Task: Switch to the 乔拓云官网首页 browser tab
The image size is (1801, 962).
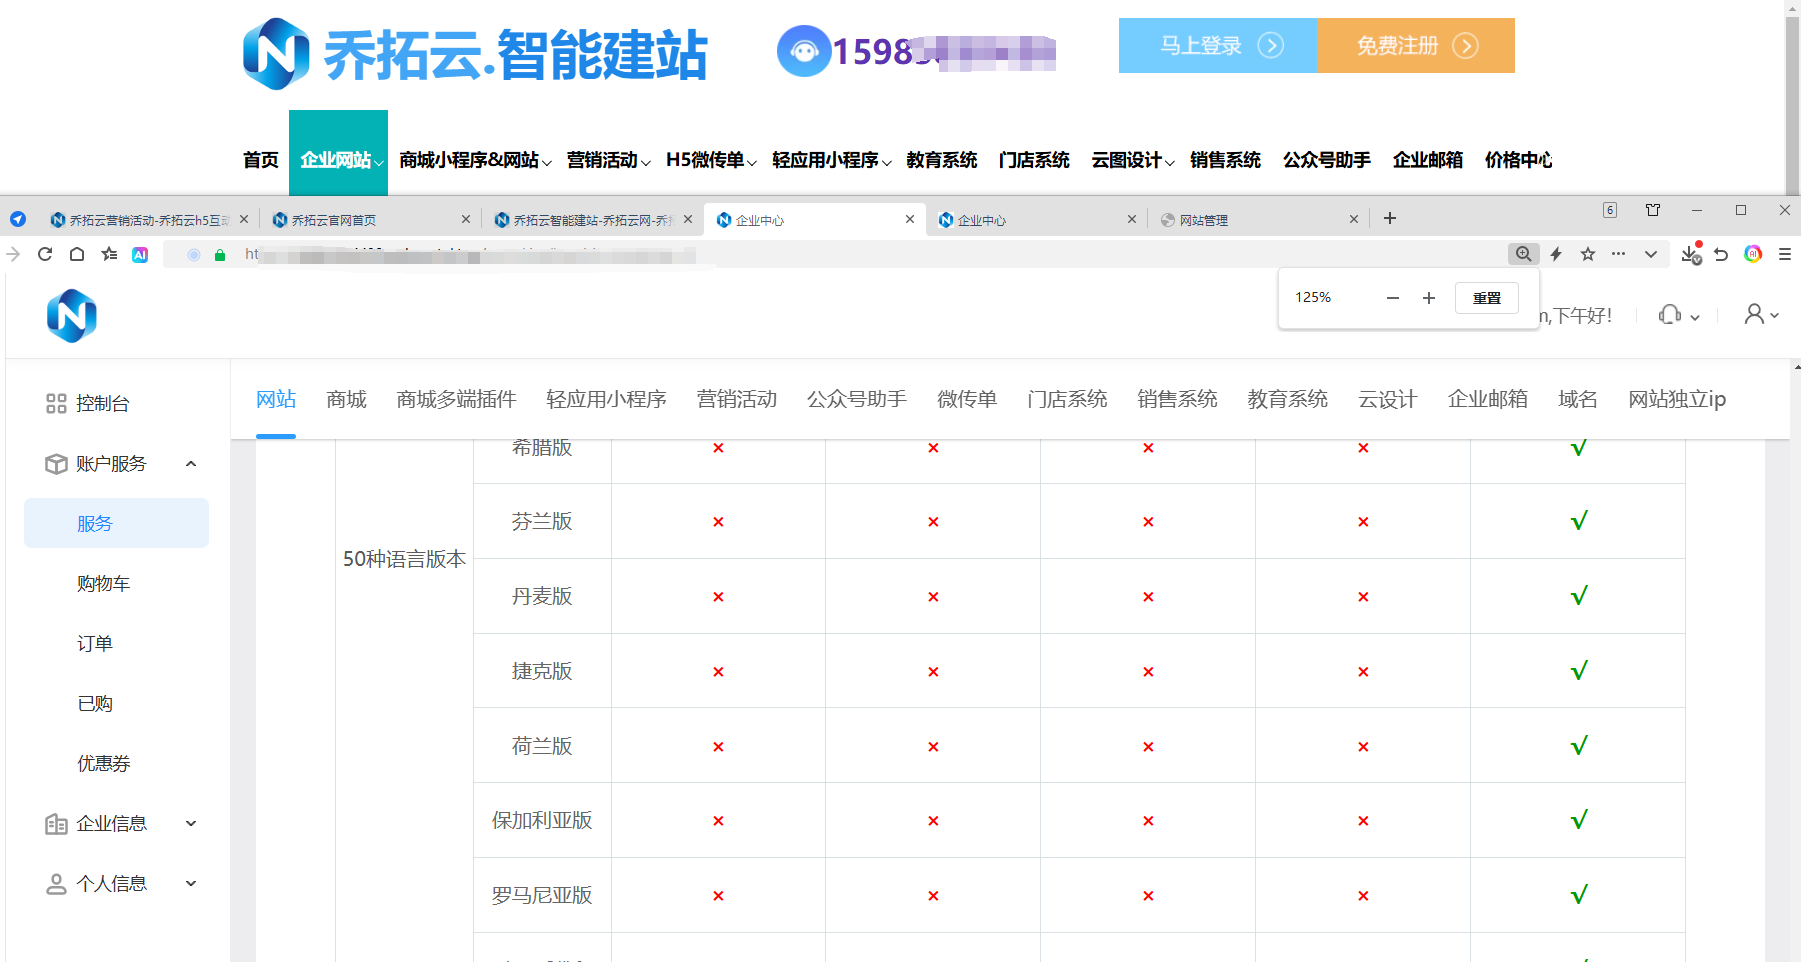Action: click(370, 220)
